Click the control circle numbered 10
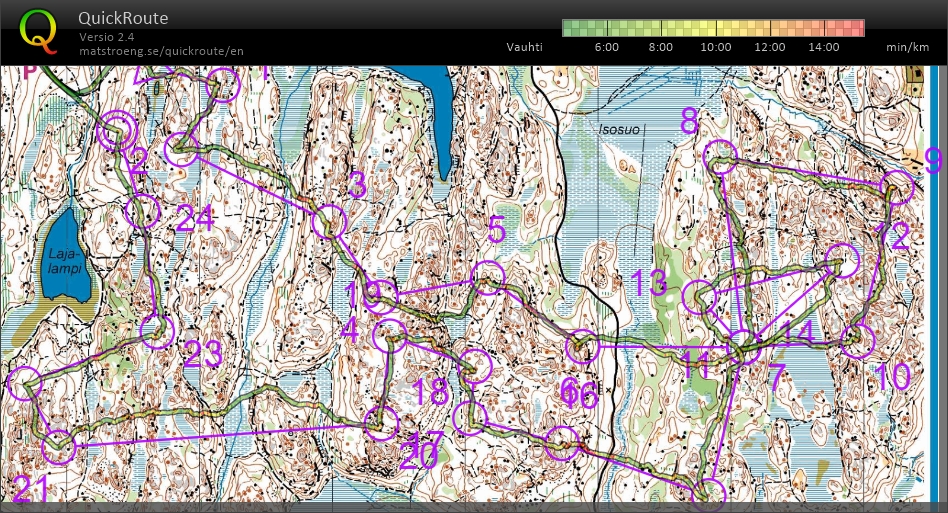The width and height of the screenshot is (948, 513). (x=857, y=341)
